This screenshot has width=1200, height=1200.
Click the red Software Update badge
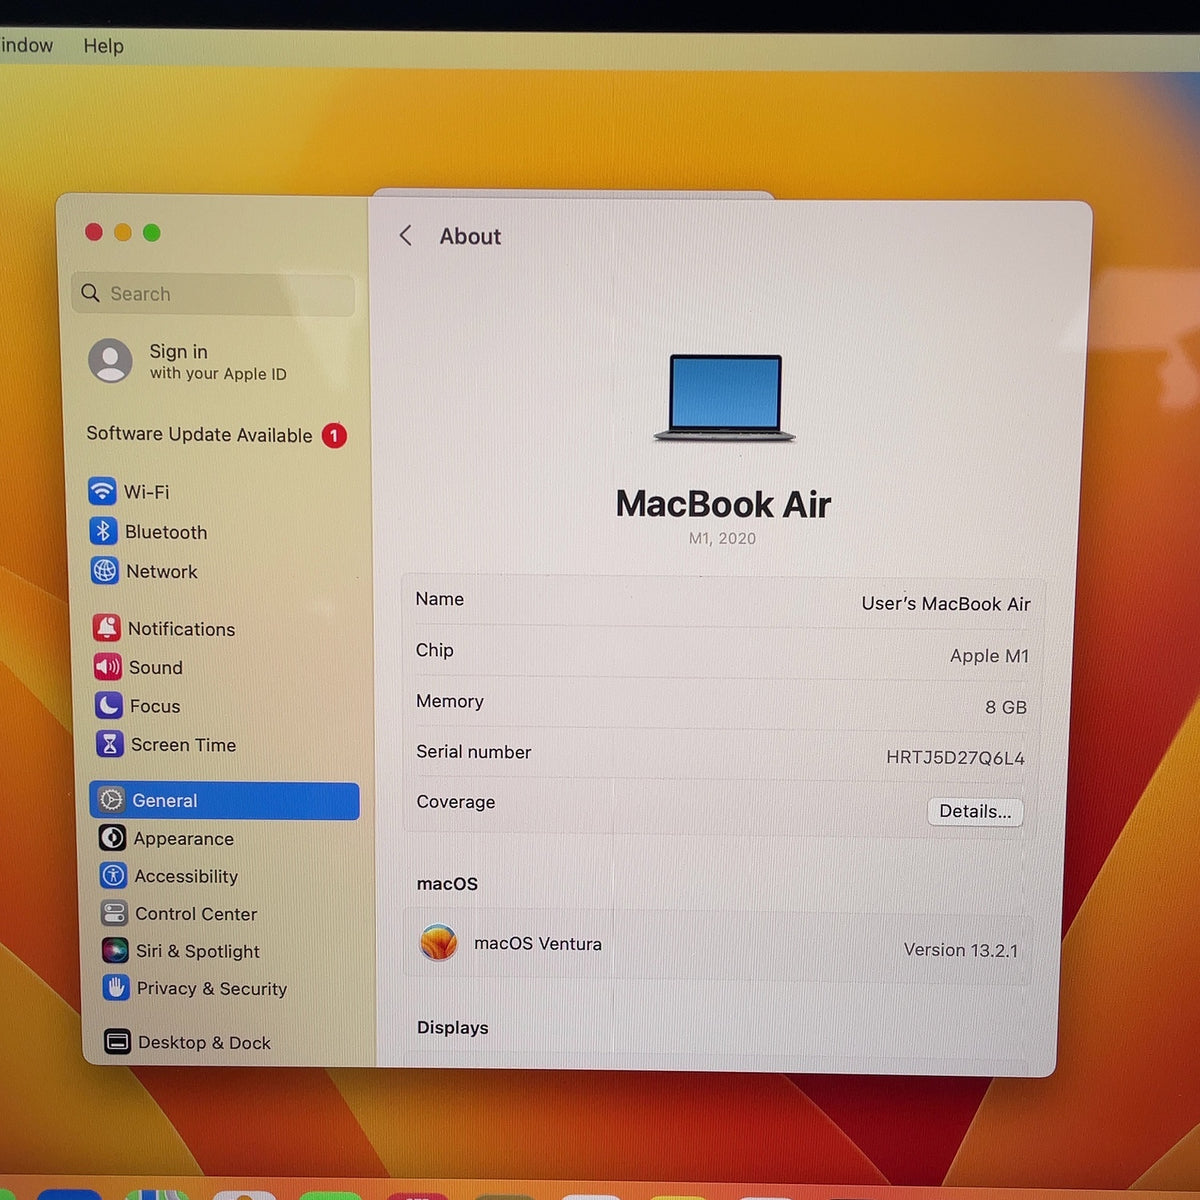coord(334,436)
